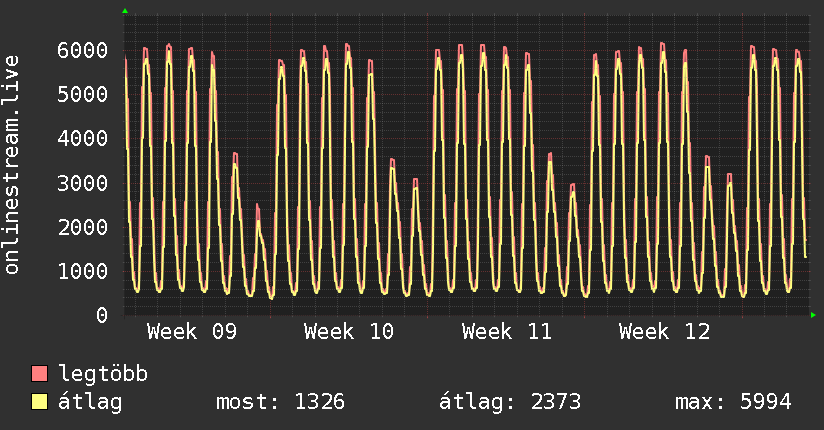Select the Week 10 axis label
The height and width of the screenshot is (430, 824).
click(348, 331)
